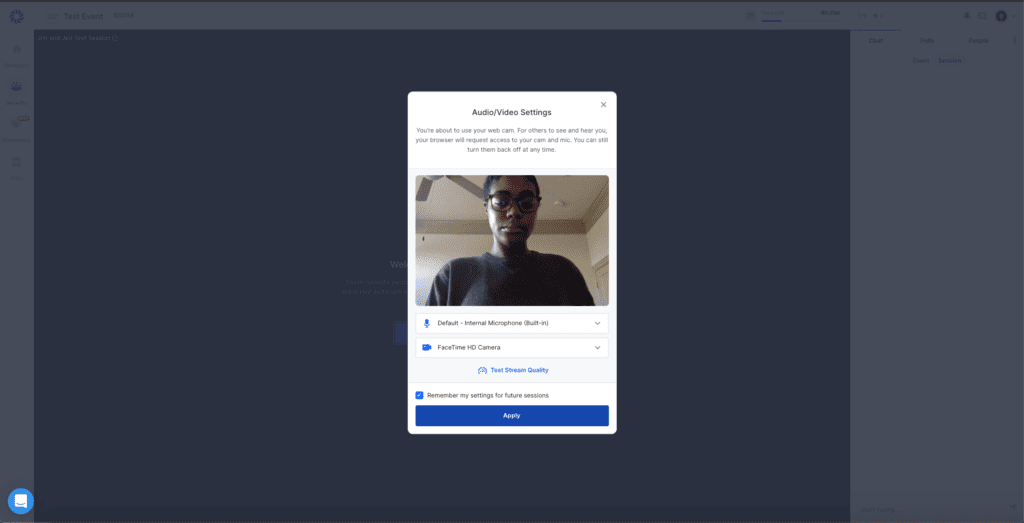Open Sessions in the sidebar

pyautogui.click(x=16, y=93)
